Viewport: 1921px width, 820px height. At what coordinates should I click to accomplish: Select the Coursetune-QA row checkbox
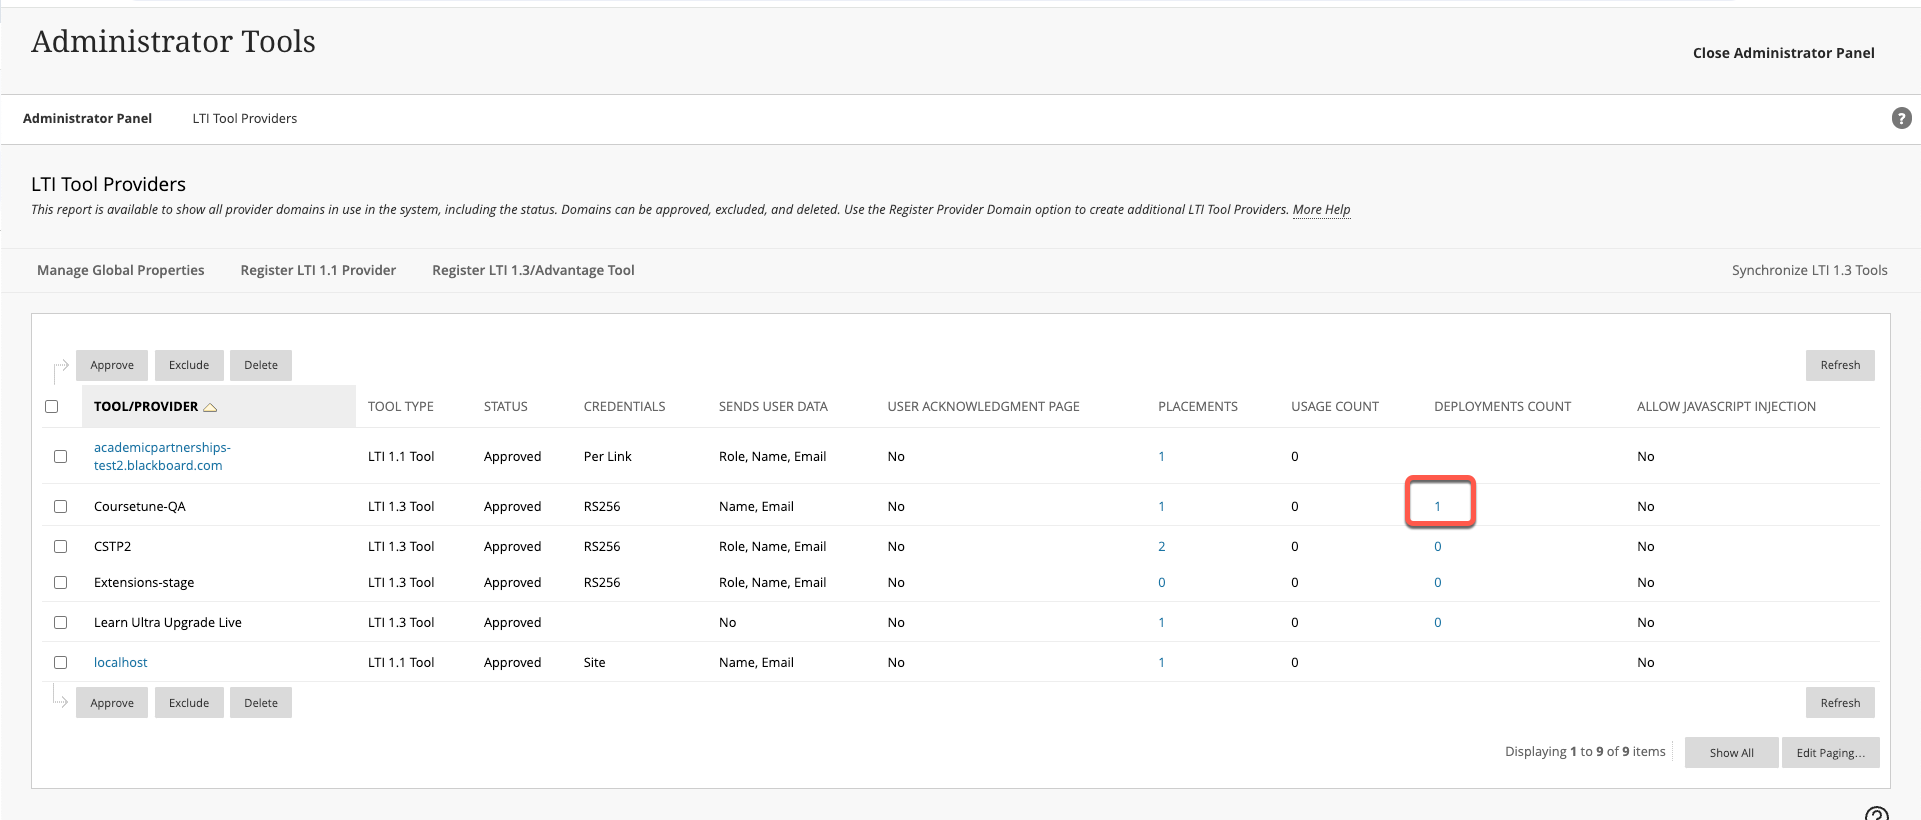tap(60, 506)
